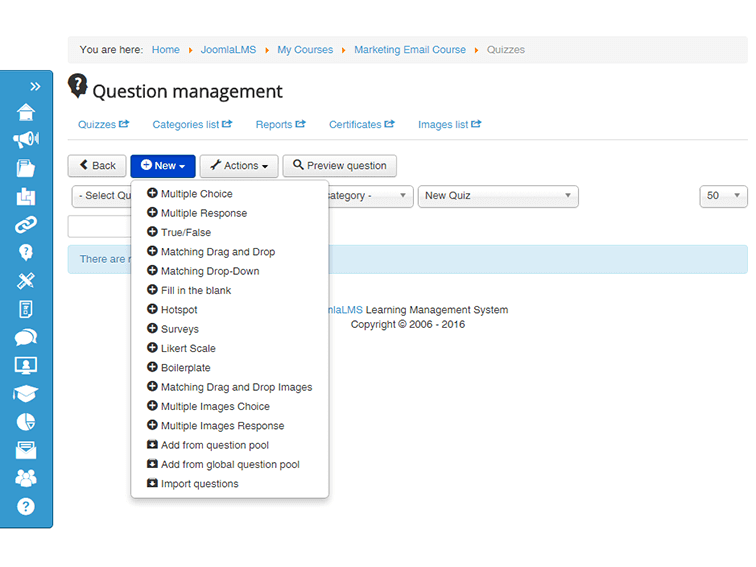The width and height of the screenshot is (756, 567).
Task: Click the mailbox envelope icon in sidebar
Action: 26,450
